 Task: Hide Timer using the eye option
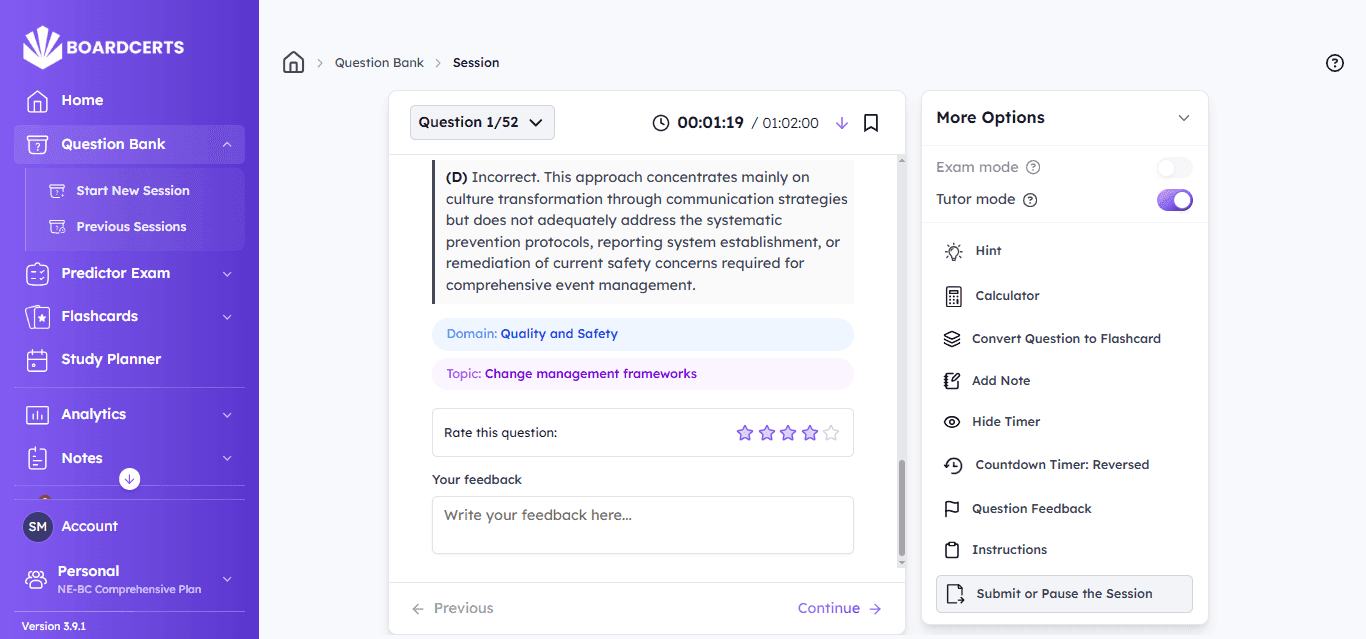[1005, 422]
